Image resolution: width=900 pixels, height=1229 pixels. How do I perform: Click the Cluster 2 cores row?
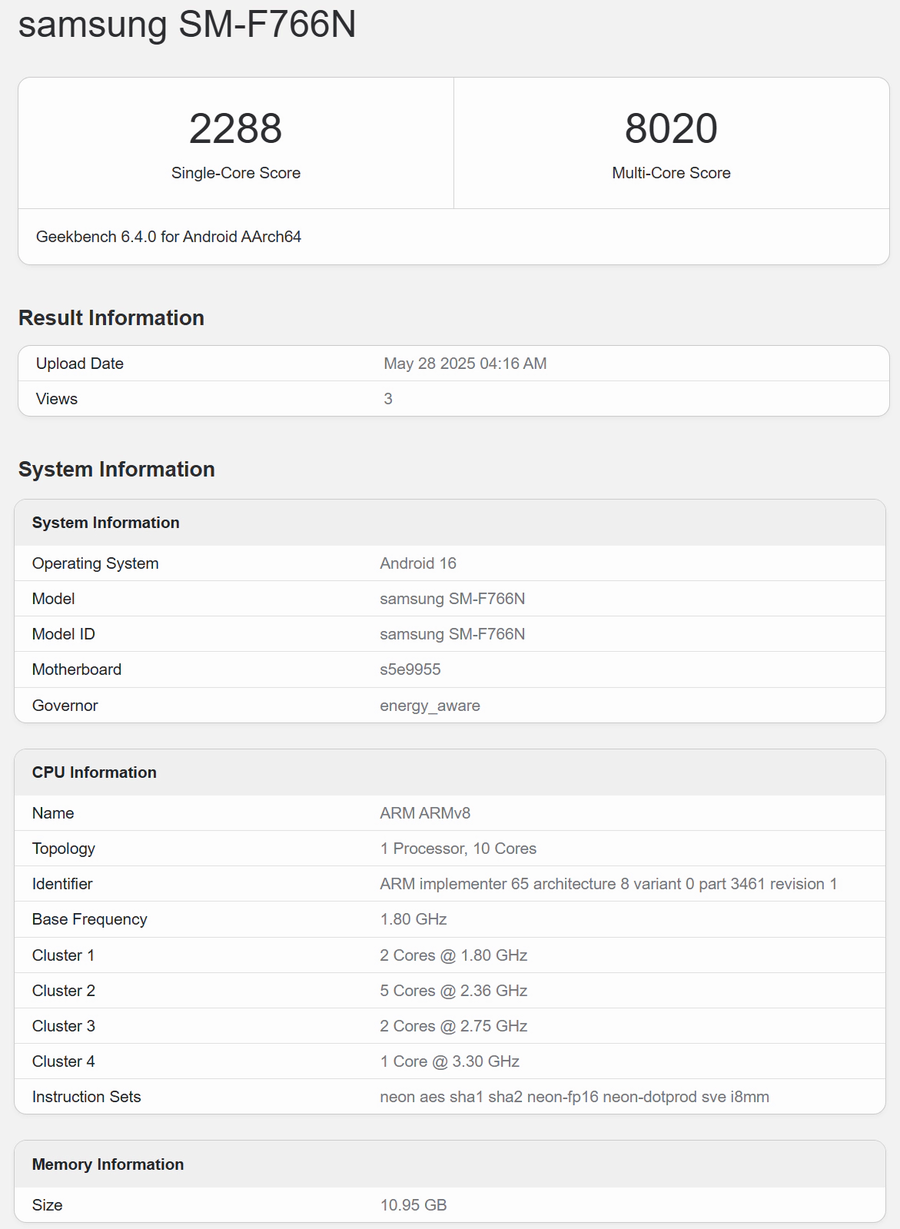450,990
